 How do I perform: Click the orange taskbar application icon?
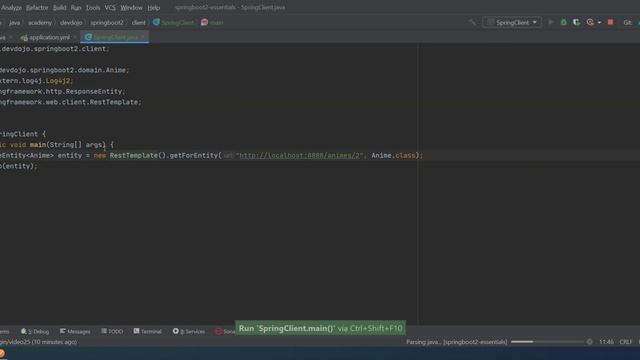click(2, 354)
